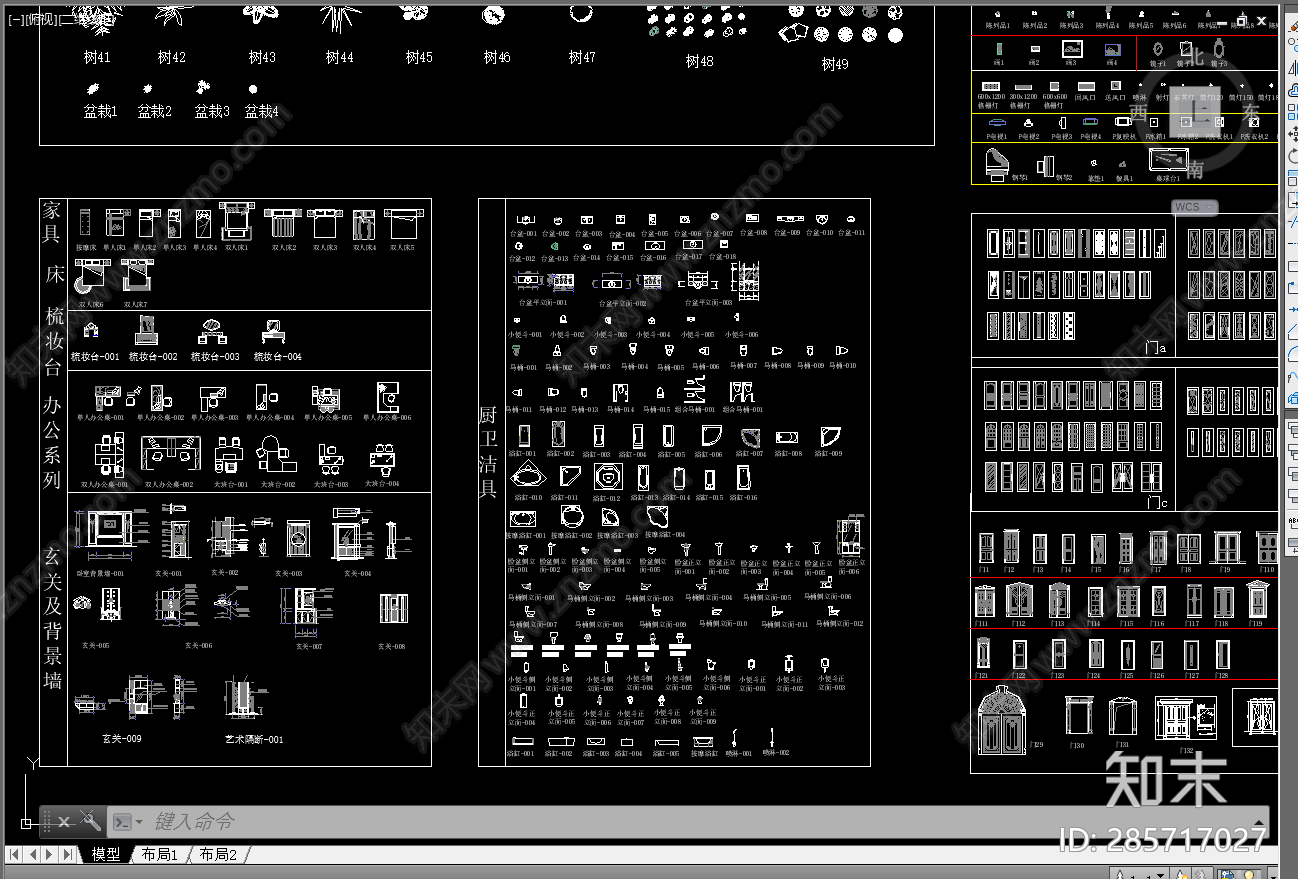Close the command line window
This screenshot has height=879, width=1298.
pyautogui.click(x=63, y=822)
